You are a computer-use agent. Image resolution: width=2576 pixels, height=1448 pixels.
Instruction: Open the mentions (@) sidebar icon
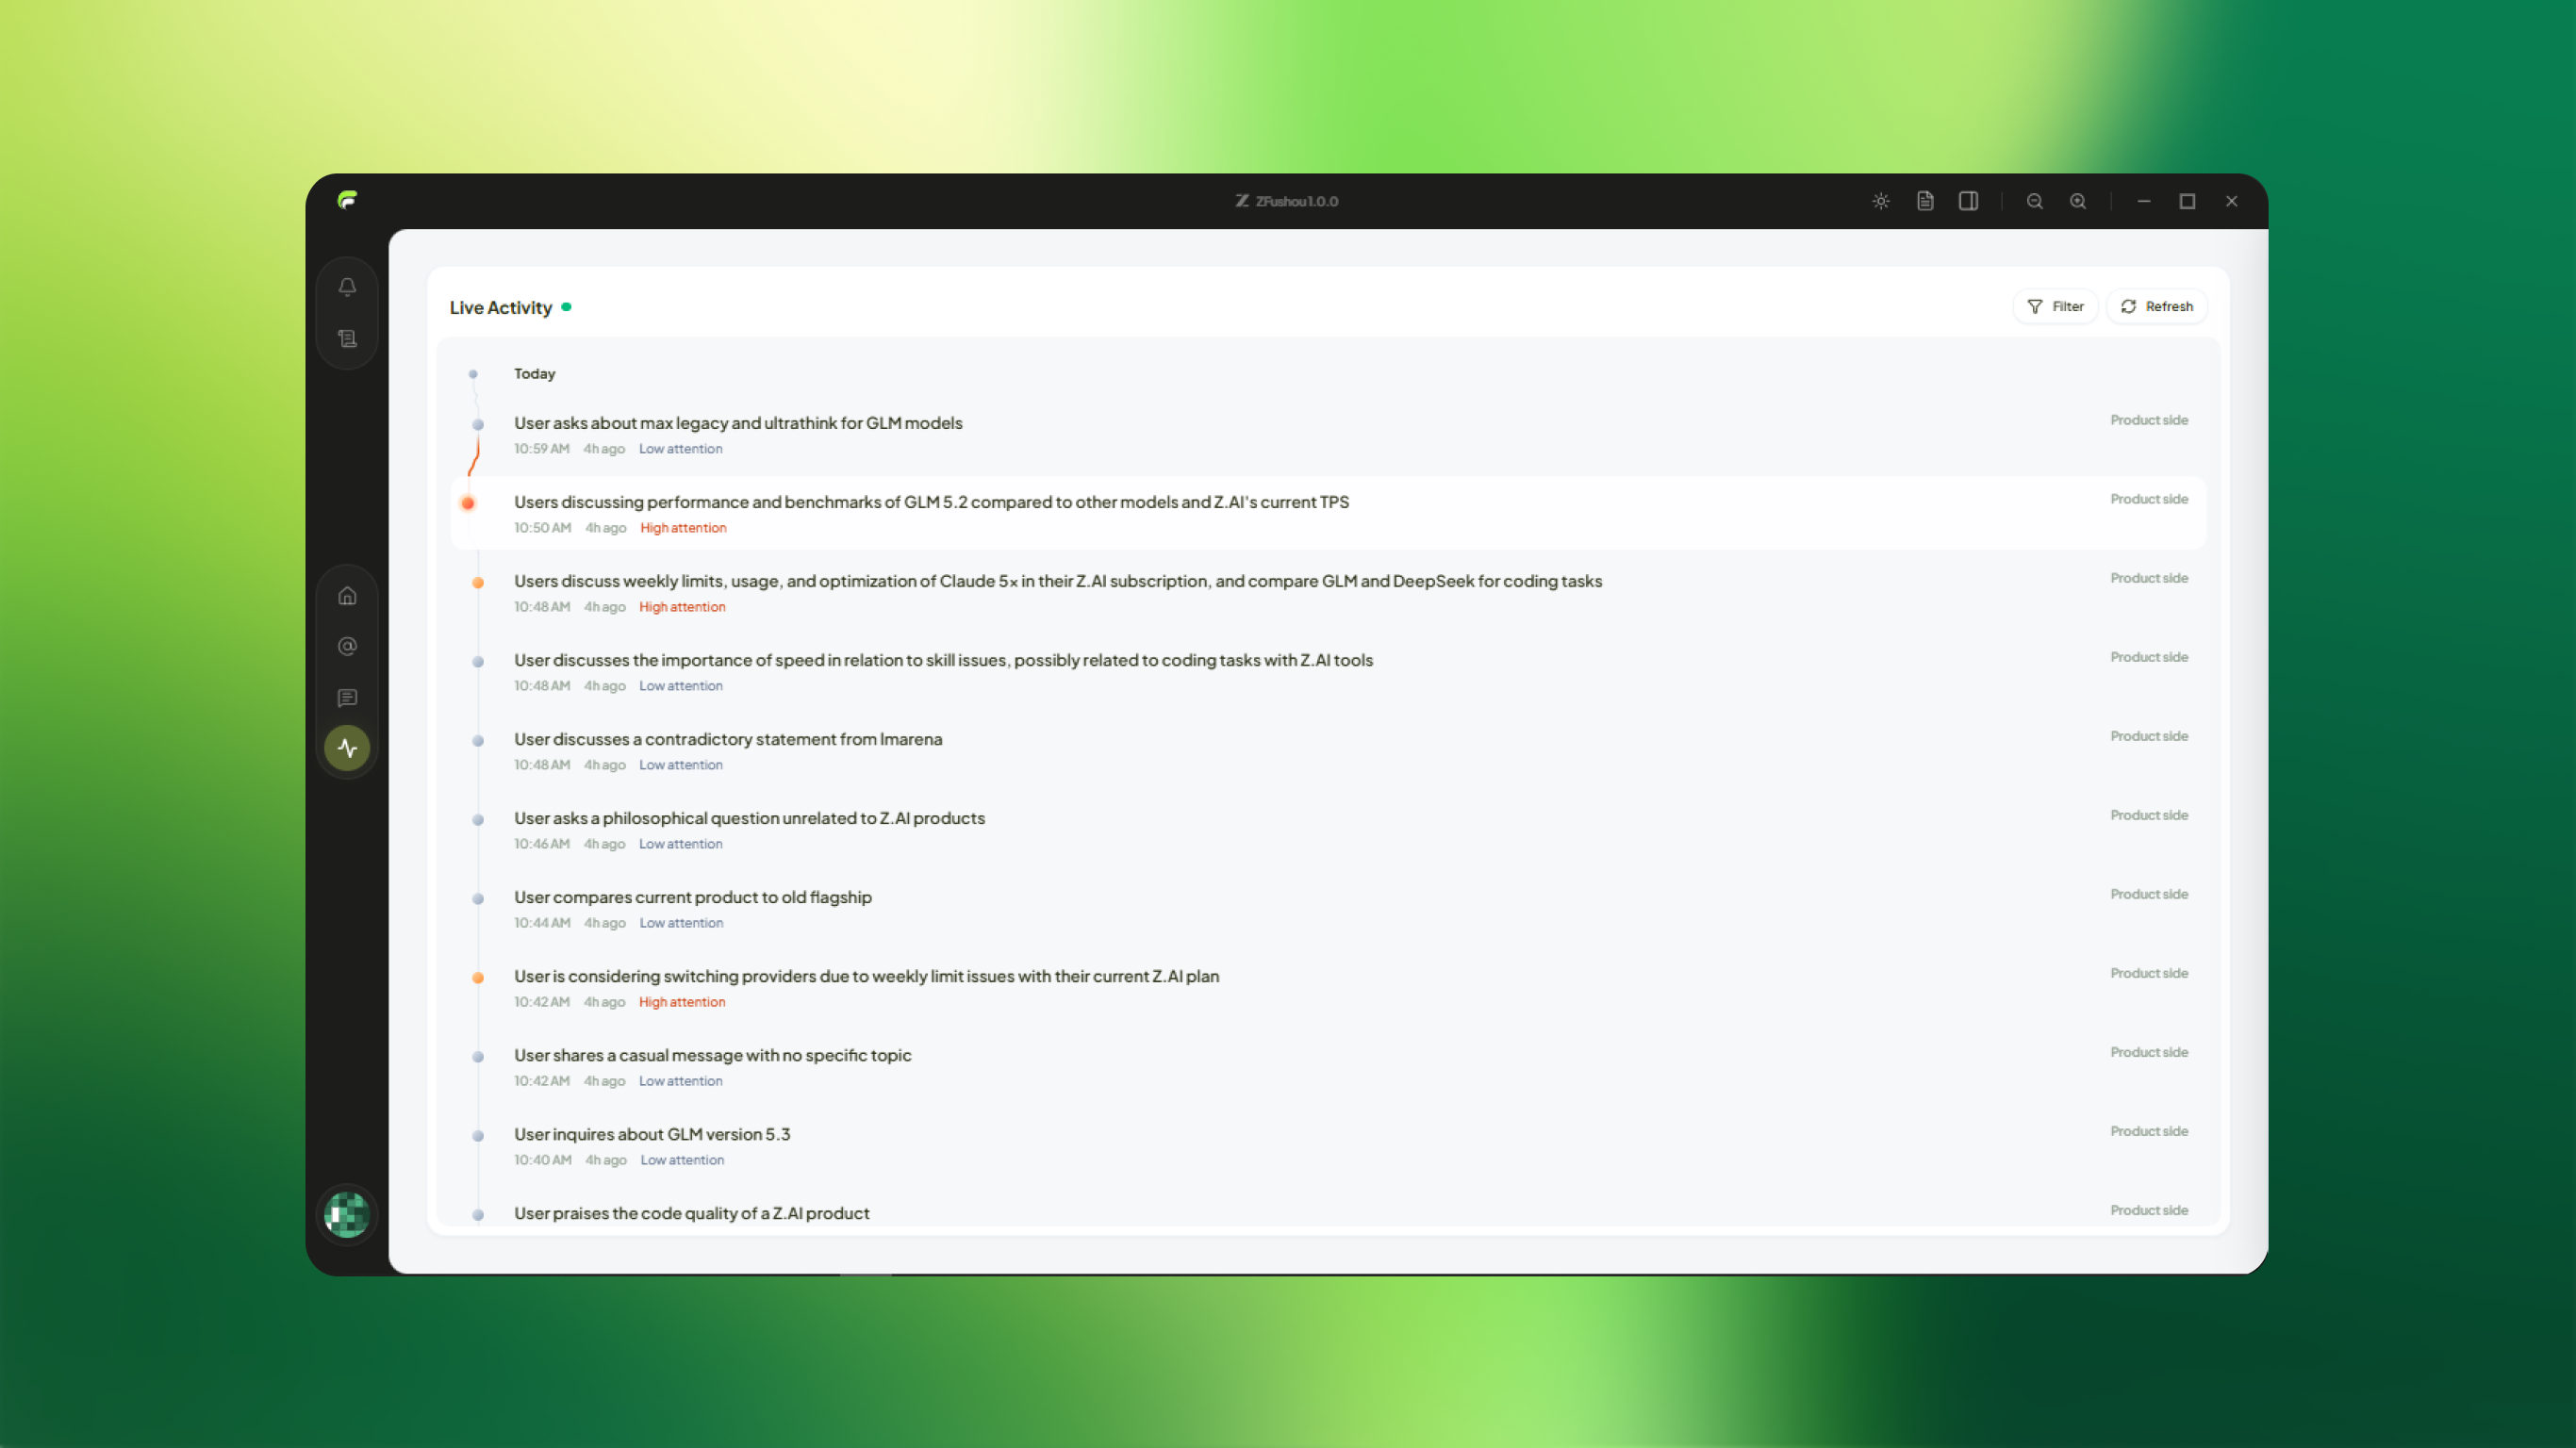pyautogui.click(x=347, y=647)
